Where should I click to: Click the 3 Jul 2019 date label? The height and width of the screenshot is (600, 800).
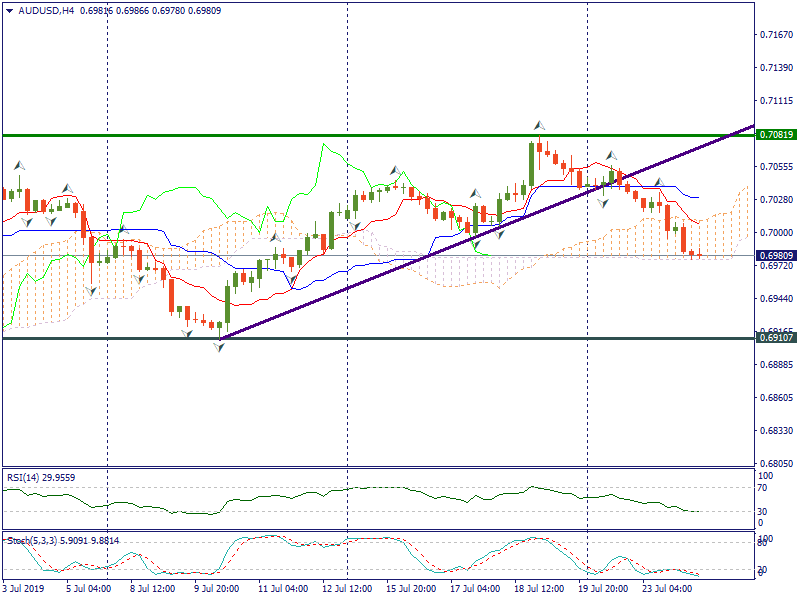pos(25,590)
